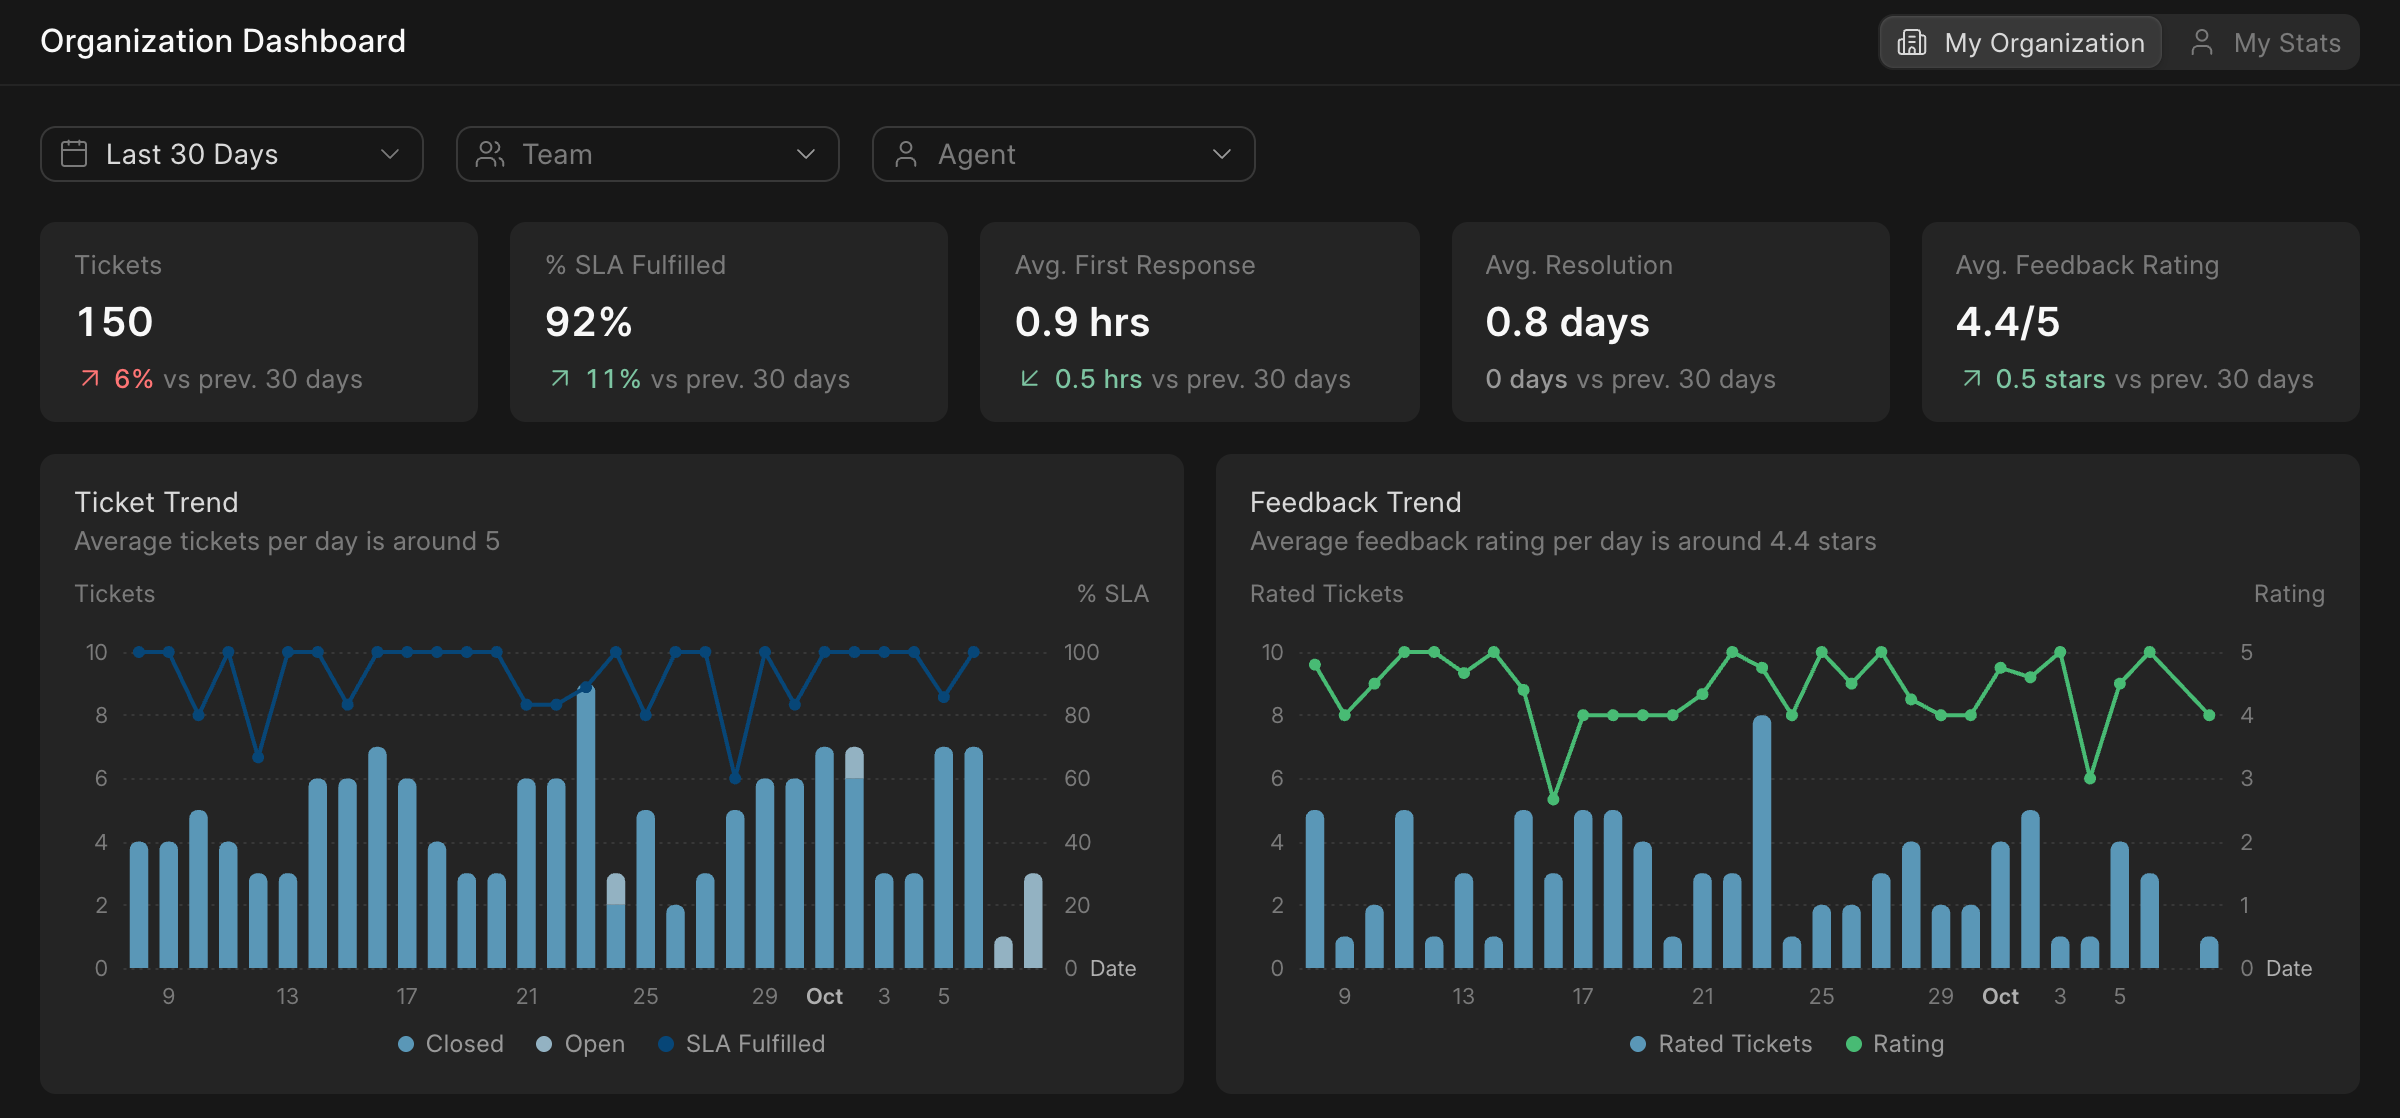The height and width of the screenshot is (1118, 2400).
Task: Click the 0.9 hrs value
Action: click(1082, 322)
